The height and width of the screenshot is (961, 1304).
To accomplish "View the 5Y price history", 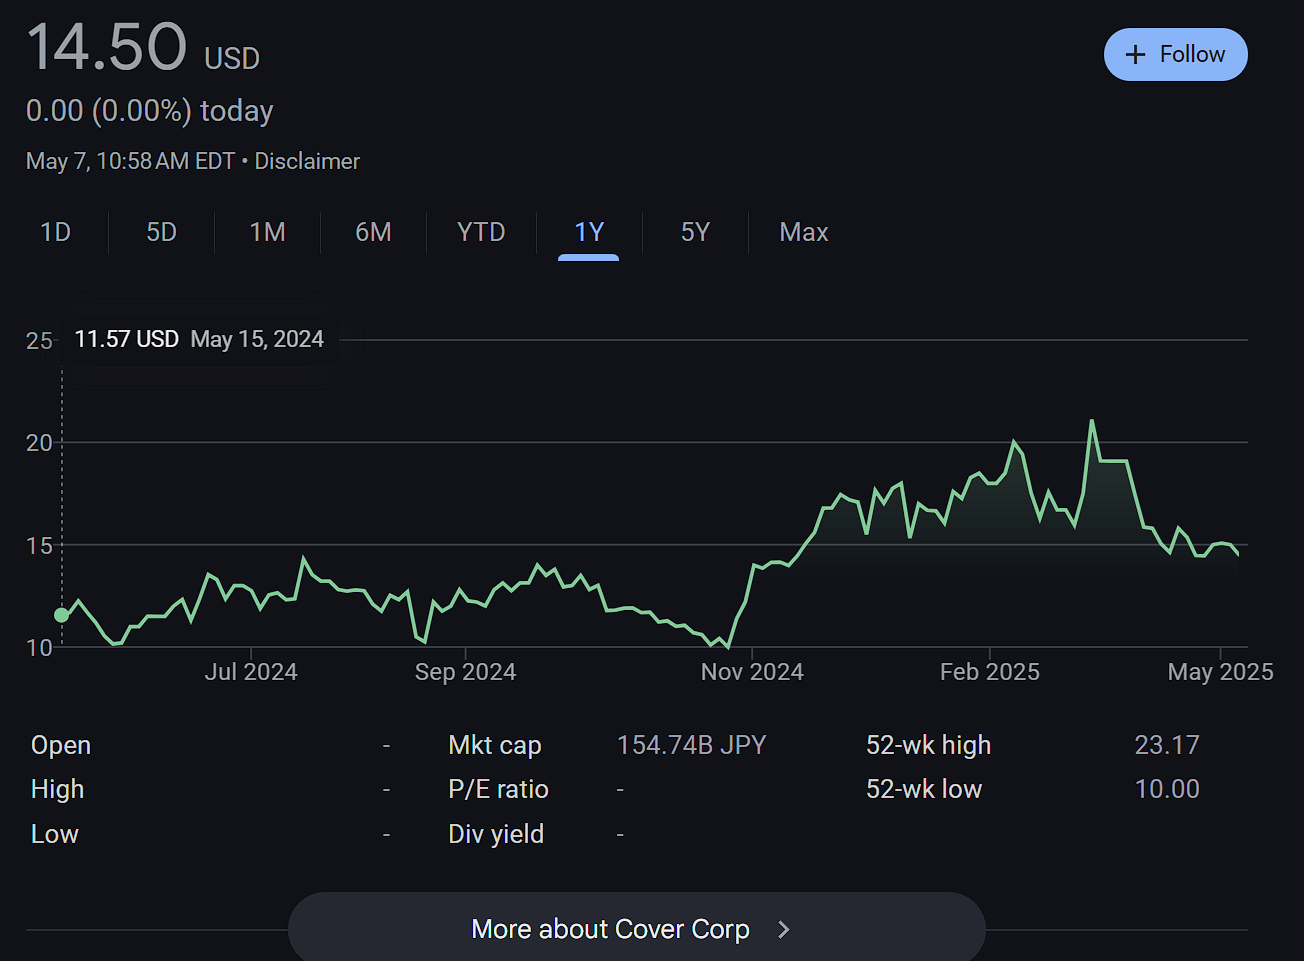I will point(695,232).
